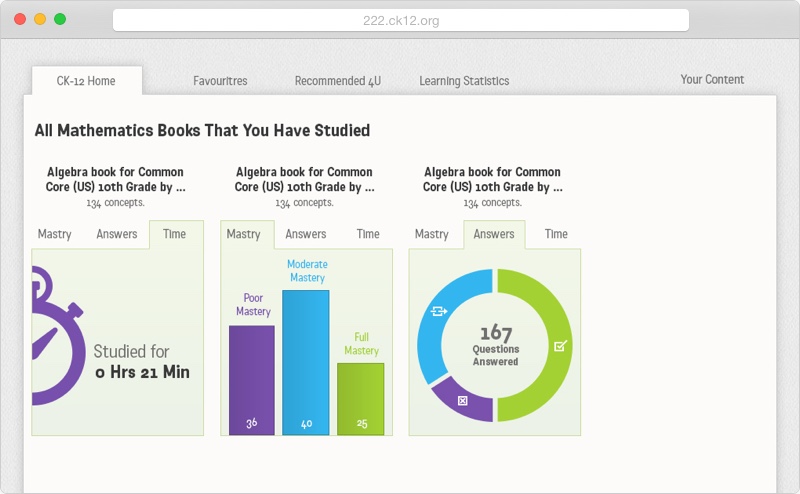Image resolution: width=800 pixels, height=494 pixels.
Task: Select Mastry tab on first book card
Action: tap(55, 234)
